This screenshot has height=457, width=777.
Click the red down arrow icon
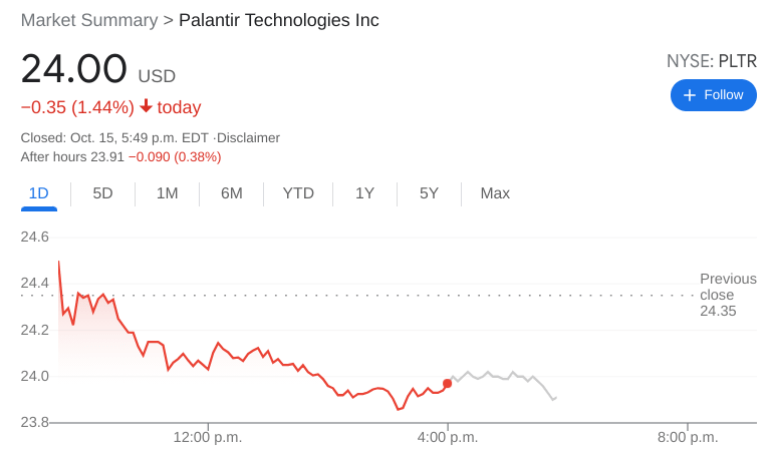tap(146, 107)
